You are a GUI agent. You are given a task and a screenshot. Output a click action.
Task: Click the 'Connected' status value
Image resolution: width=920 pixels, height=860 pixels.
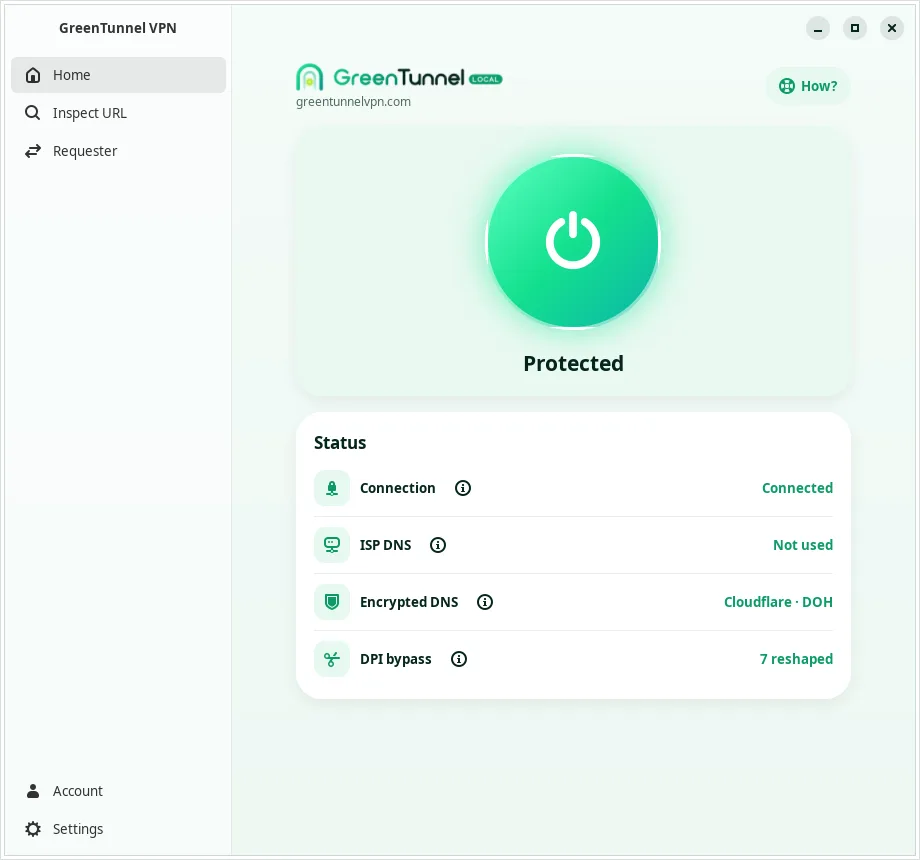[797, 488]
